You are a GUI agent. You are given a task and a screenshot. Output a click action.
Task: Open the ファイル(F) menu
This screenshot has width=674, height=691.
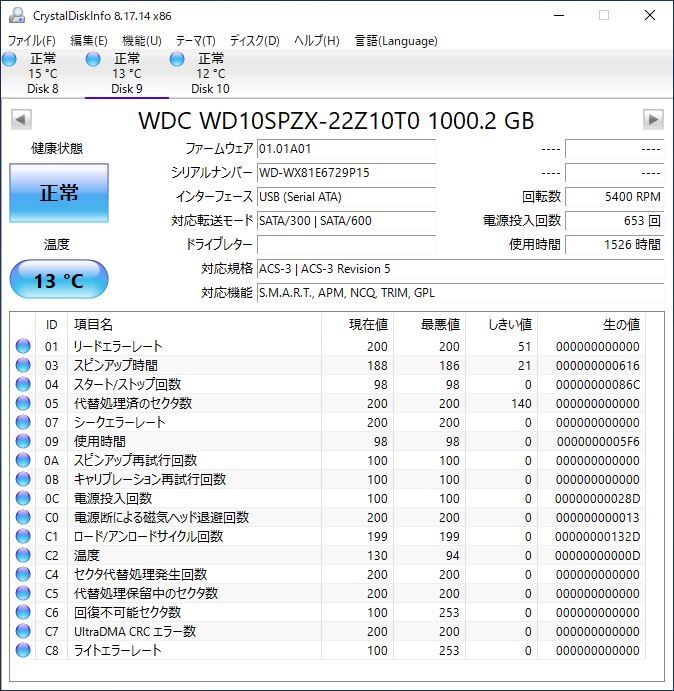32,41
